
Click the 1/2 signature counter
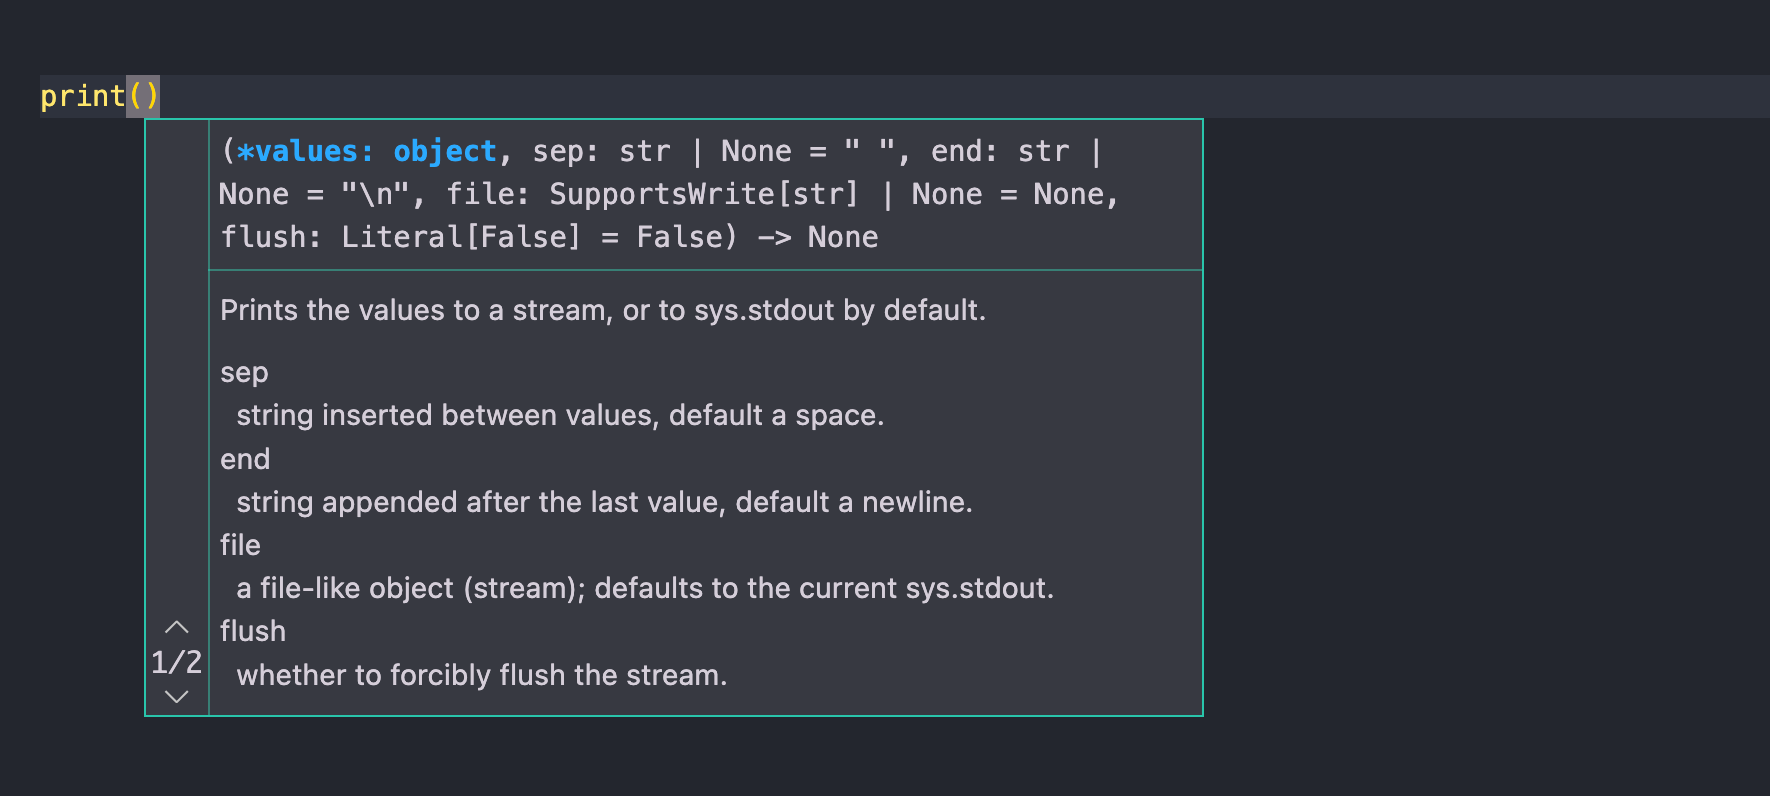tap(177, 662)
